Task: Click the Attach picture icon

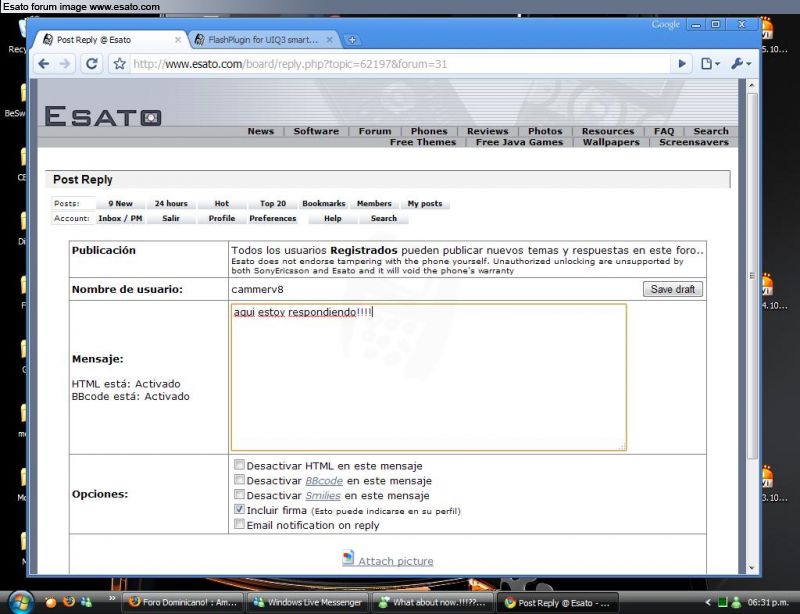Action: click(x=348, y=559)
